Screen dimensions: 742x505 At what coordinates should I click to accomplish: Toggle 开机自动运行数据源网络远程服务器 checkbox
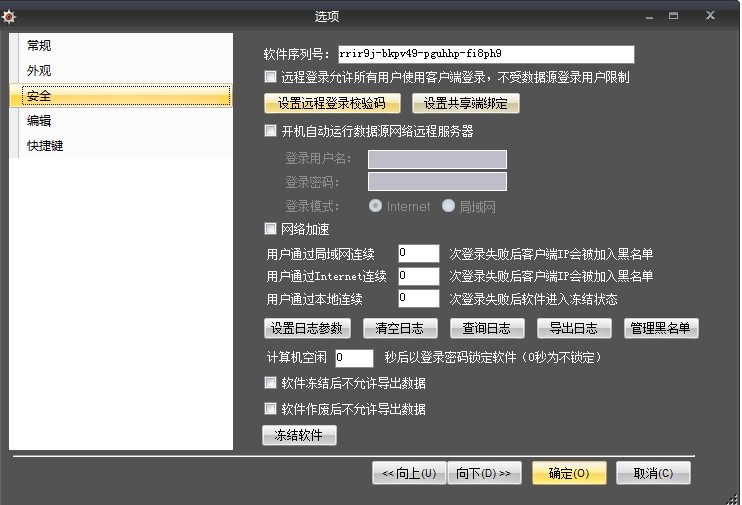[270, 131]
